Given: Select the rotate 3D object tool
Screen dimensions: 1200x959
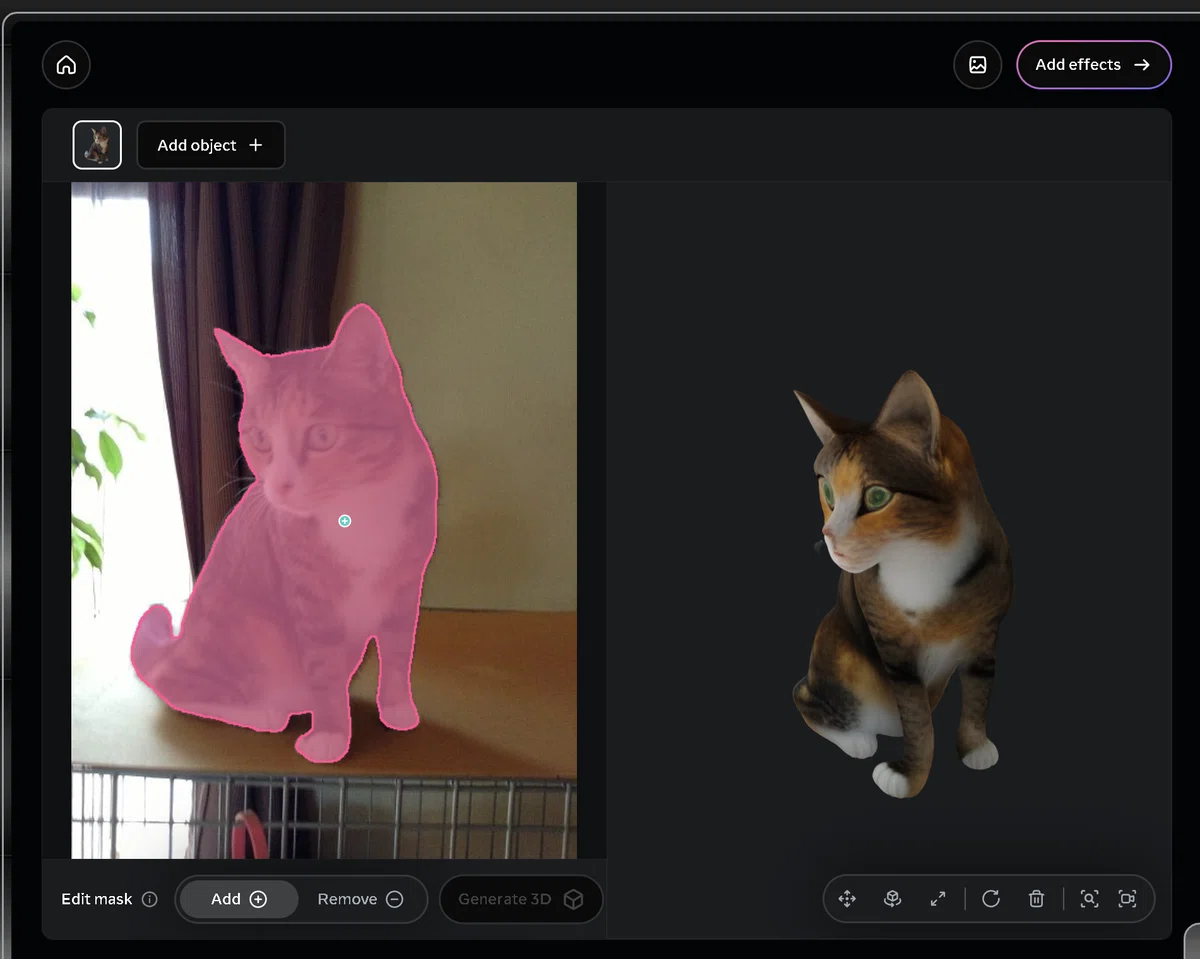Looking at the screenshot, I should (893, 899).
